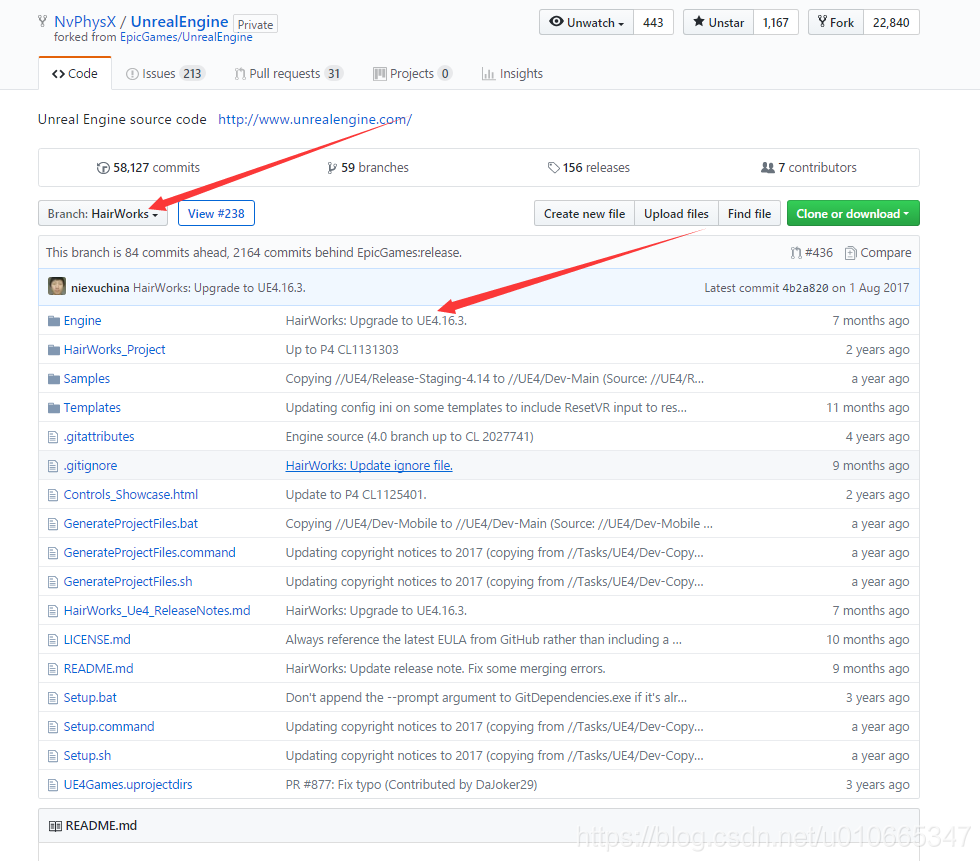Click the Insights graph icon

click(488, 74)
